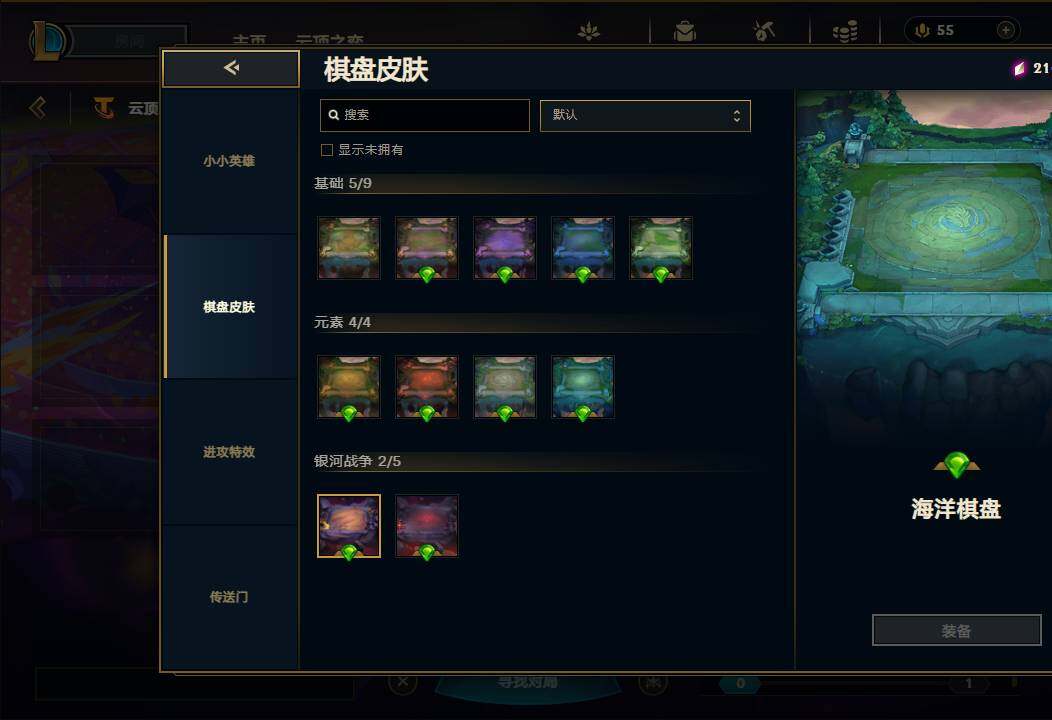
Task: Open the 默认 sort dropdown
Action: [x=645, y=115]
